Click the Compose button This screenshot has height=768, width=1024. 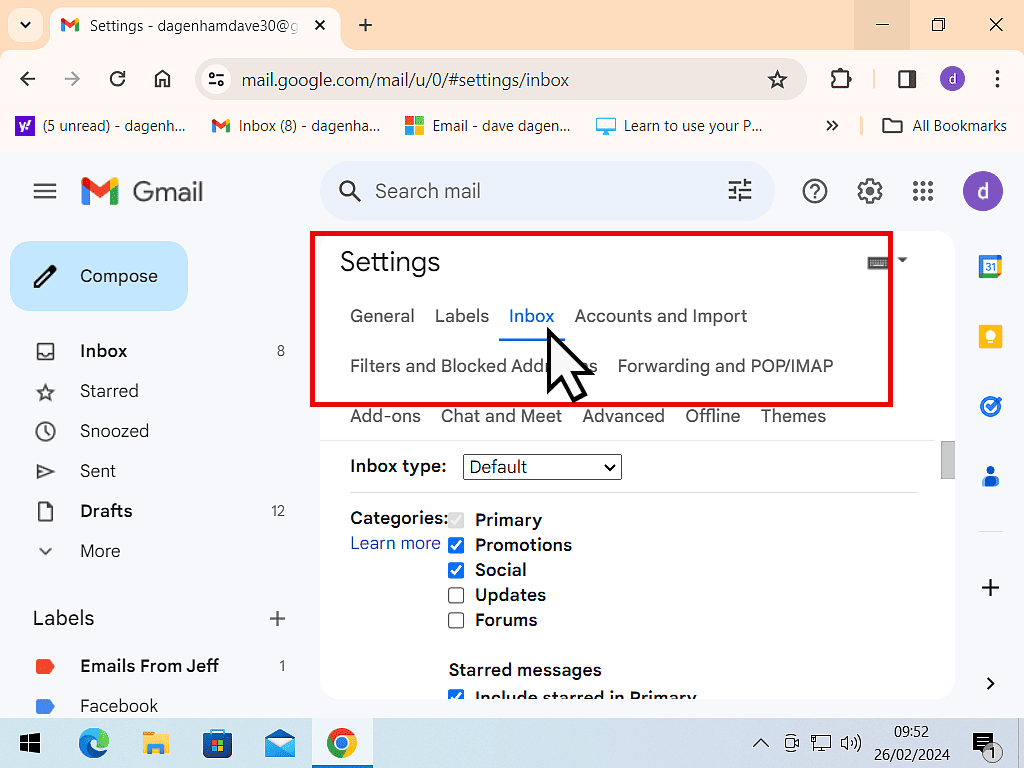(x=99, y=276)
